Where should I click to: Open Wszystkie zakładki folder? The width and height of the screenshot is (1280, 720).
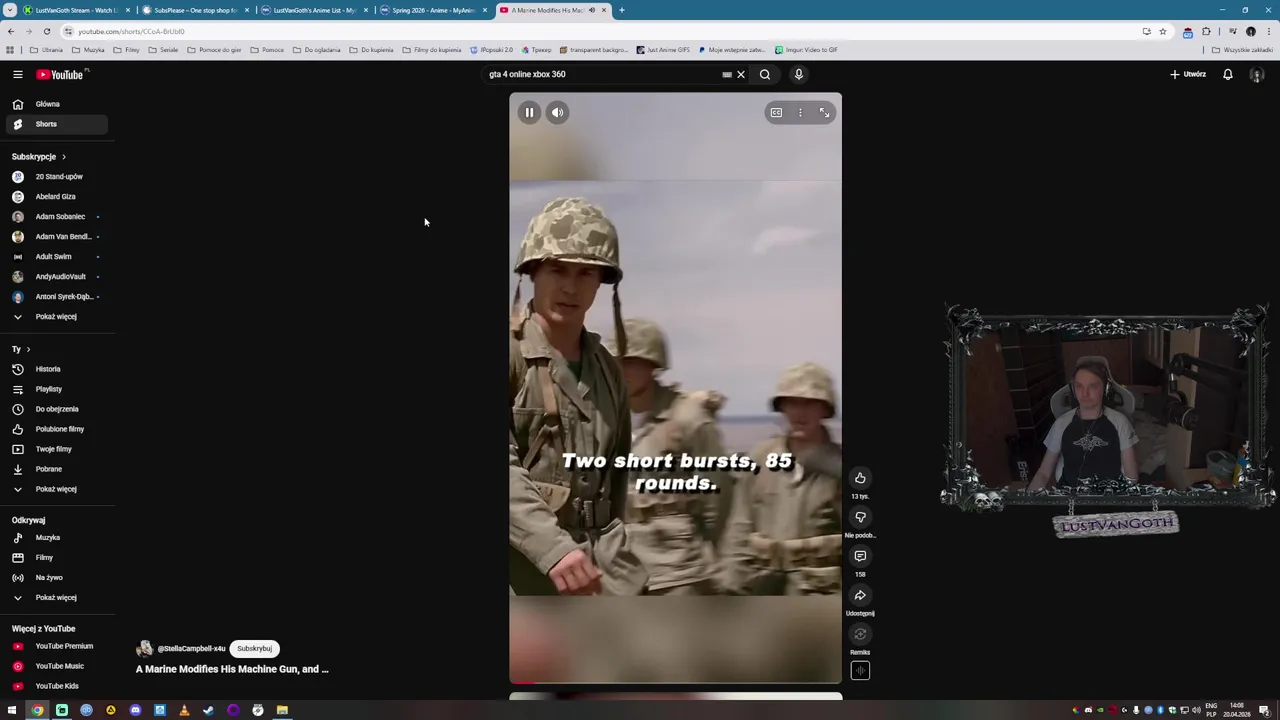tap(1244, 50)
